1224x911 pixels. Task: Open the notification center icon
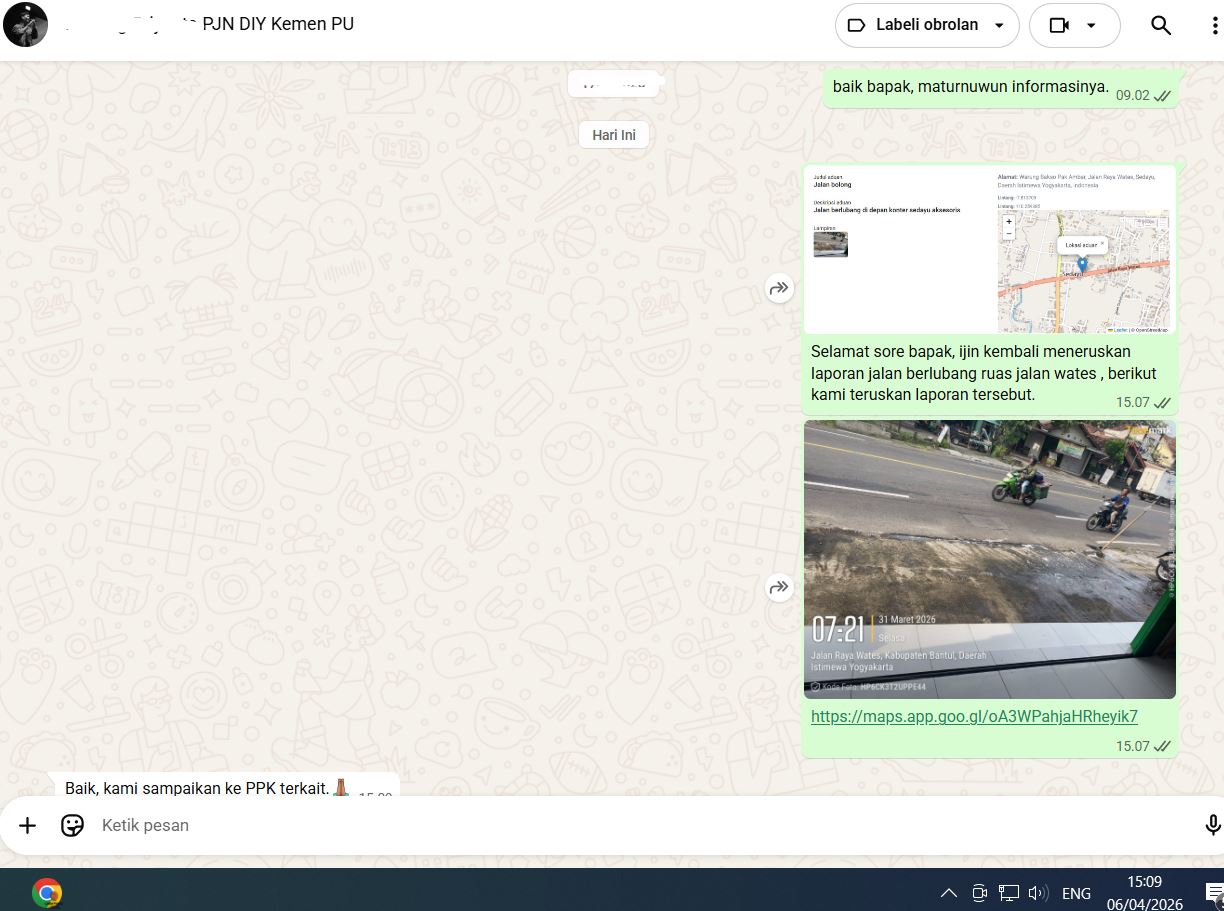point(1214,893)
